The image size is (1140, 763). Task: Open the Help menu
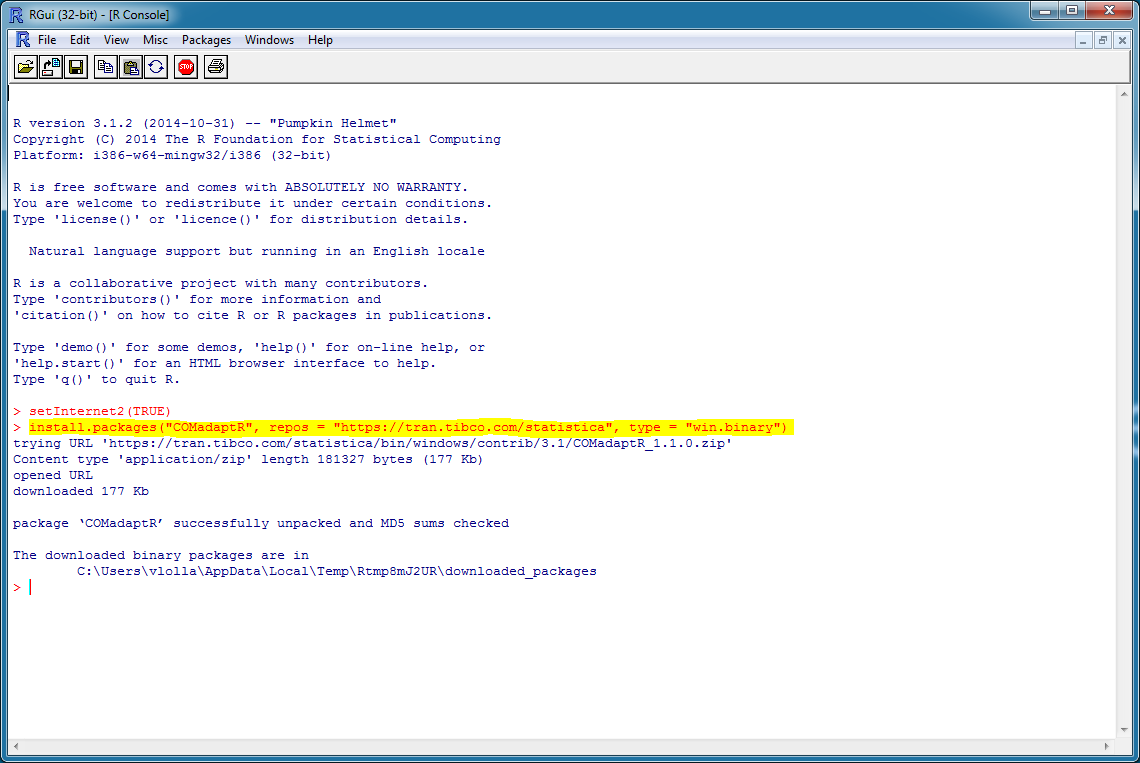(320, 40)
